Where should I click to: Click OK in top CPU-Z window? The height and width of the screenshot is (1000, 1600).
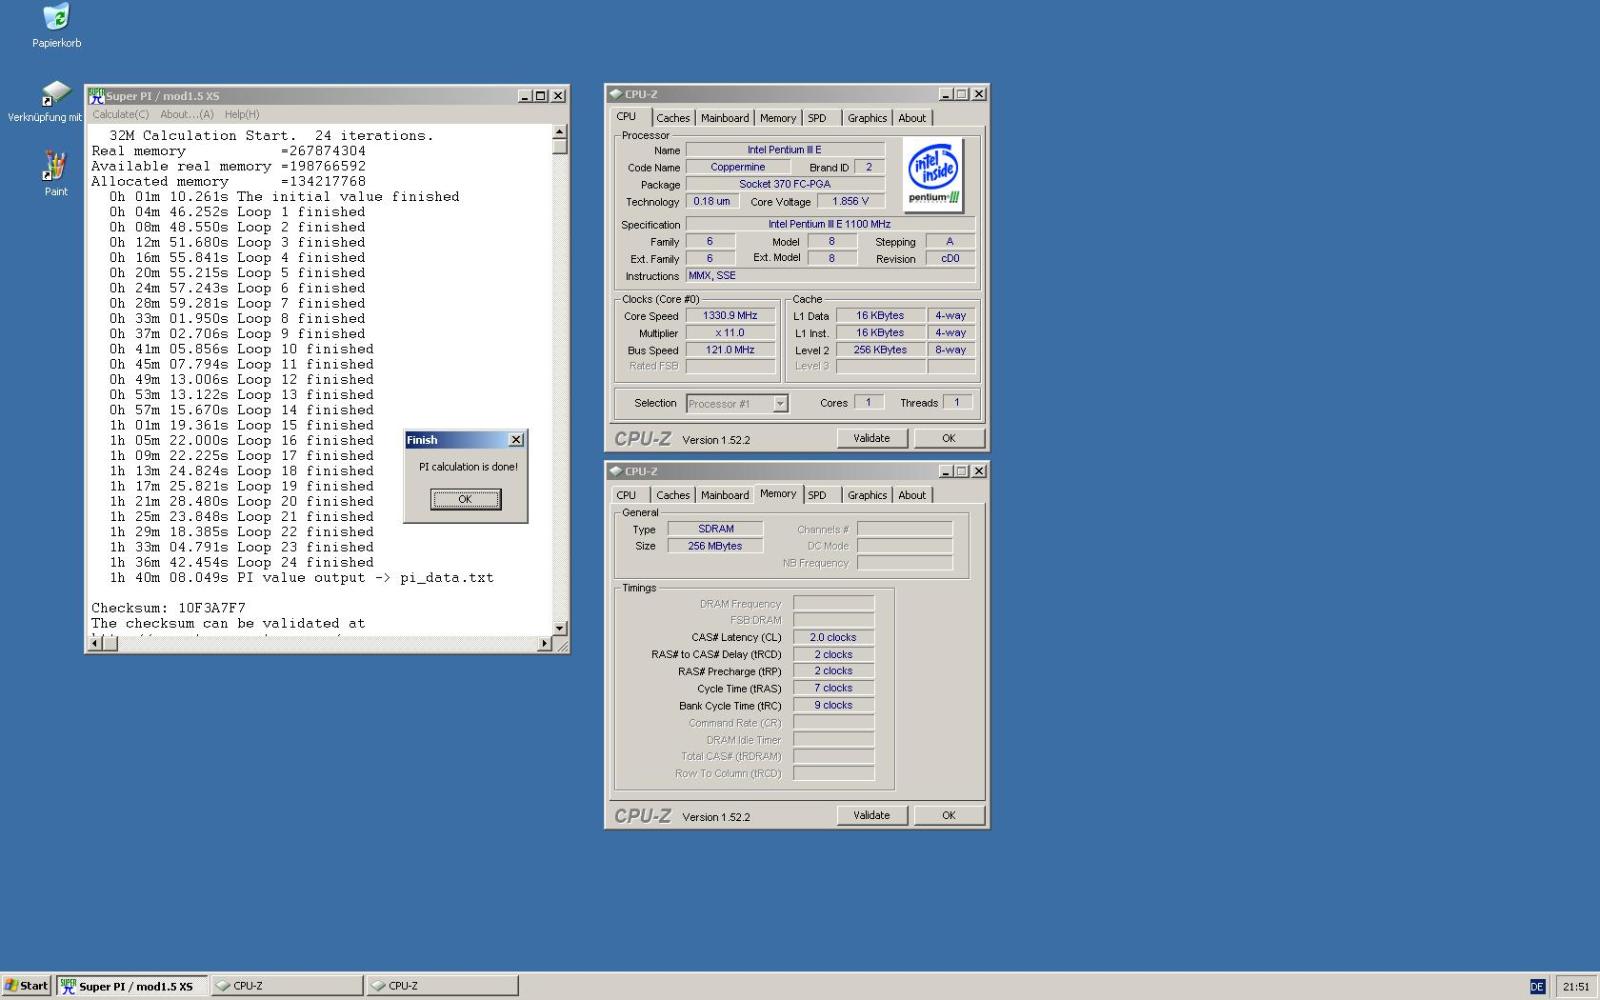949,438
